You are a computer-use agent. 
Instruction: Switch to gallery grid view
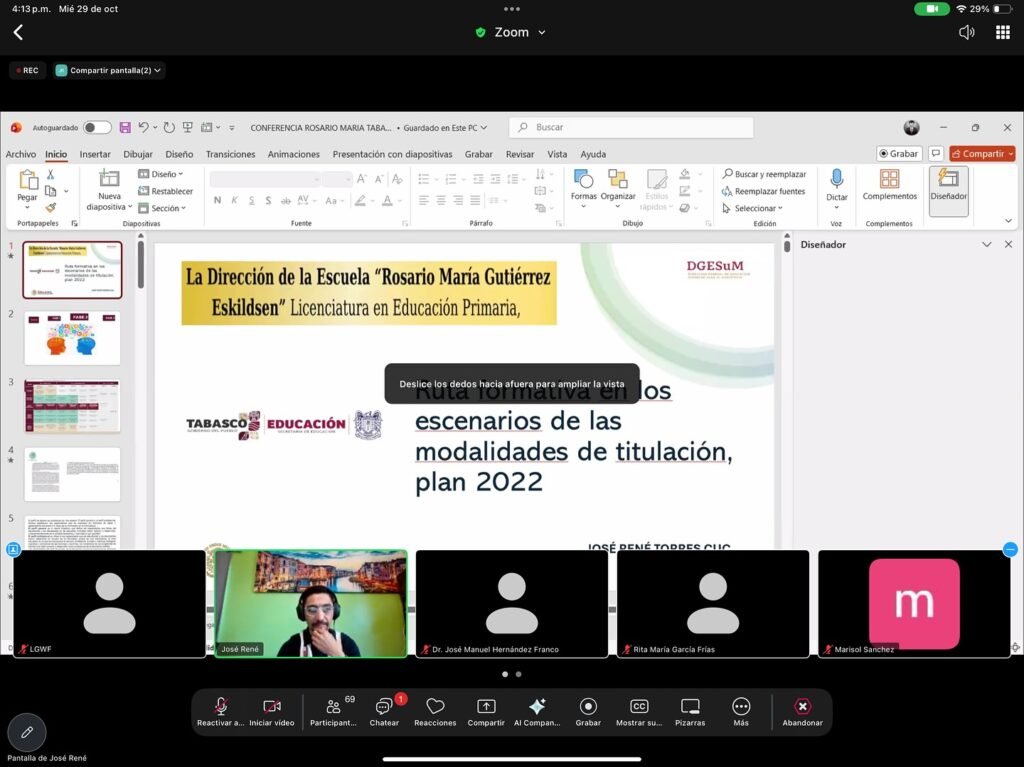(1002, 32)
